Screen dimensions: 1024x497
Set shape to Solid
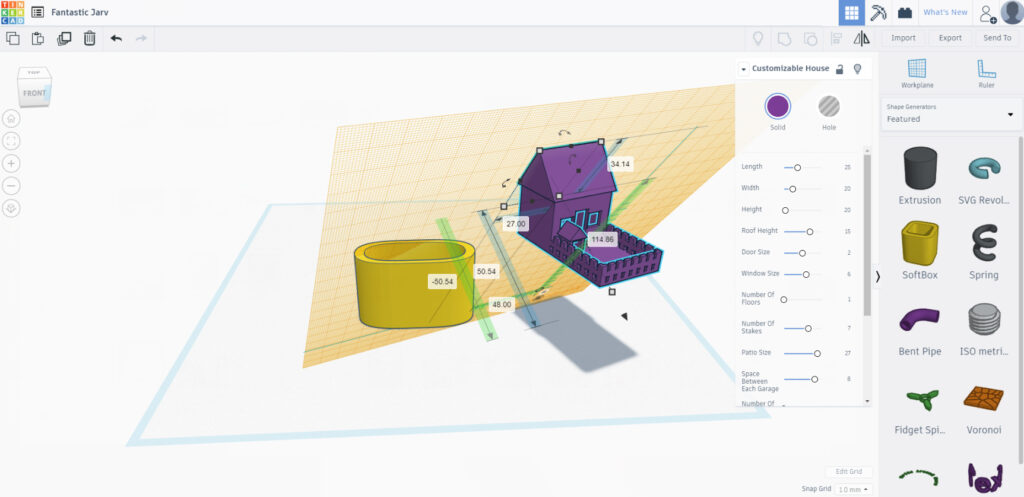[777, 106]
